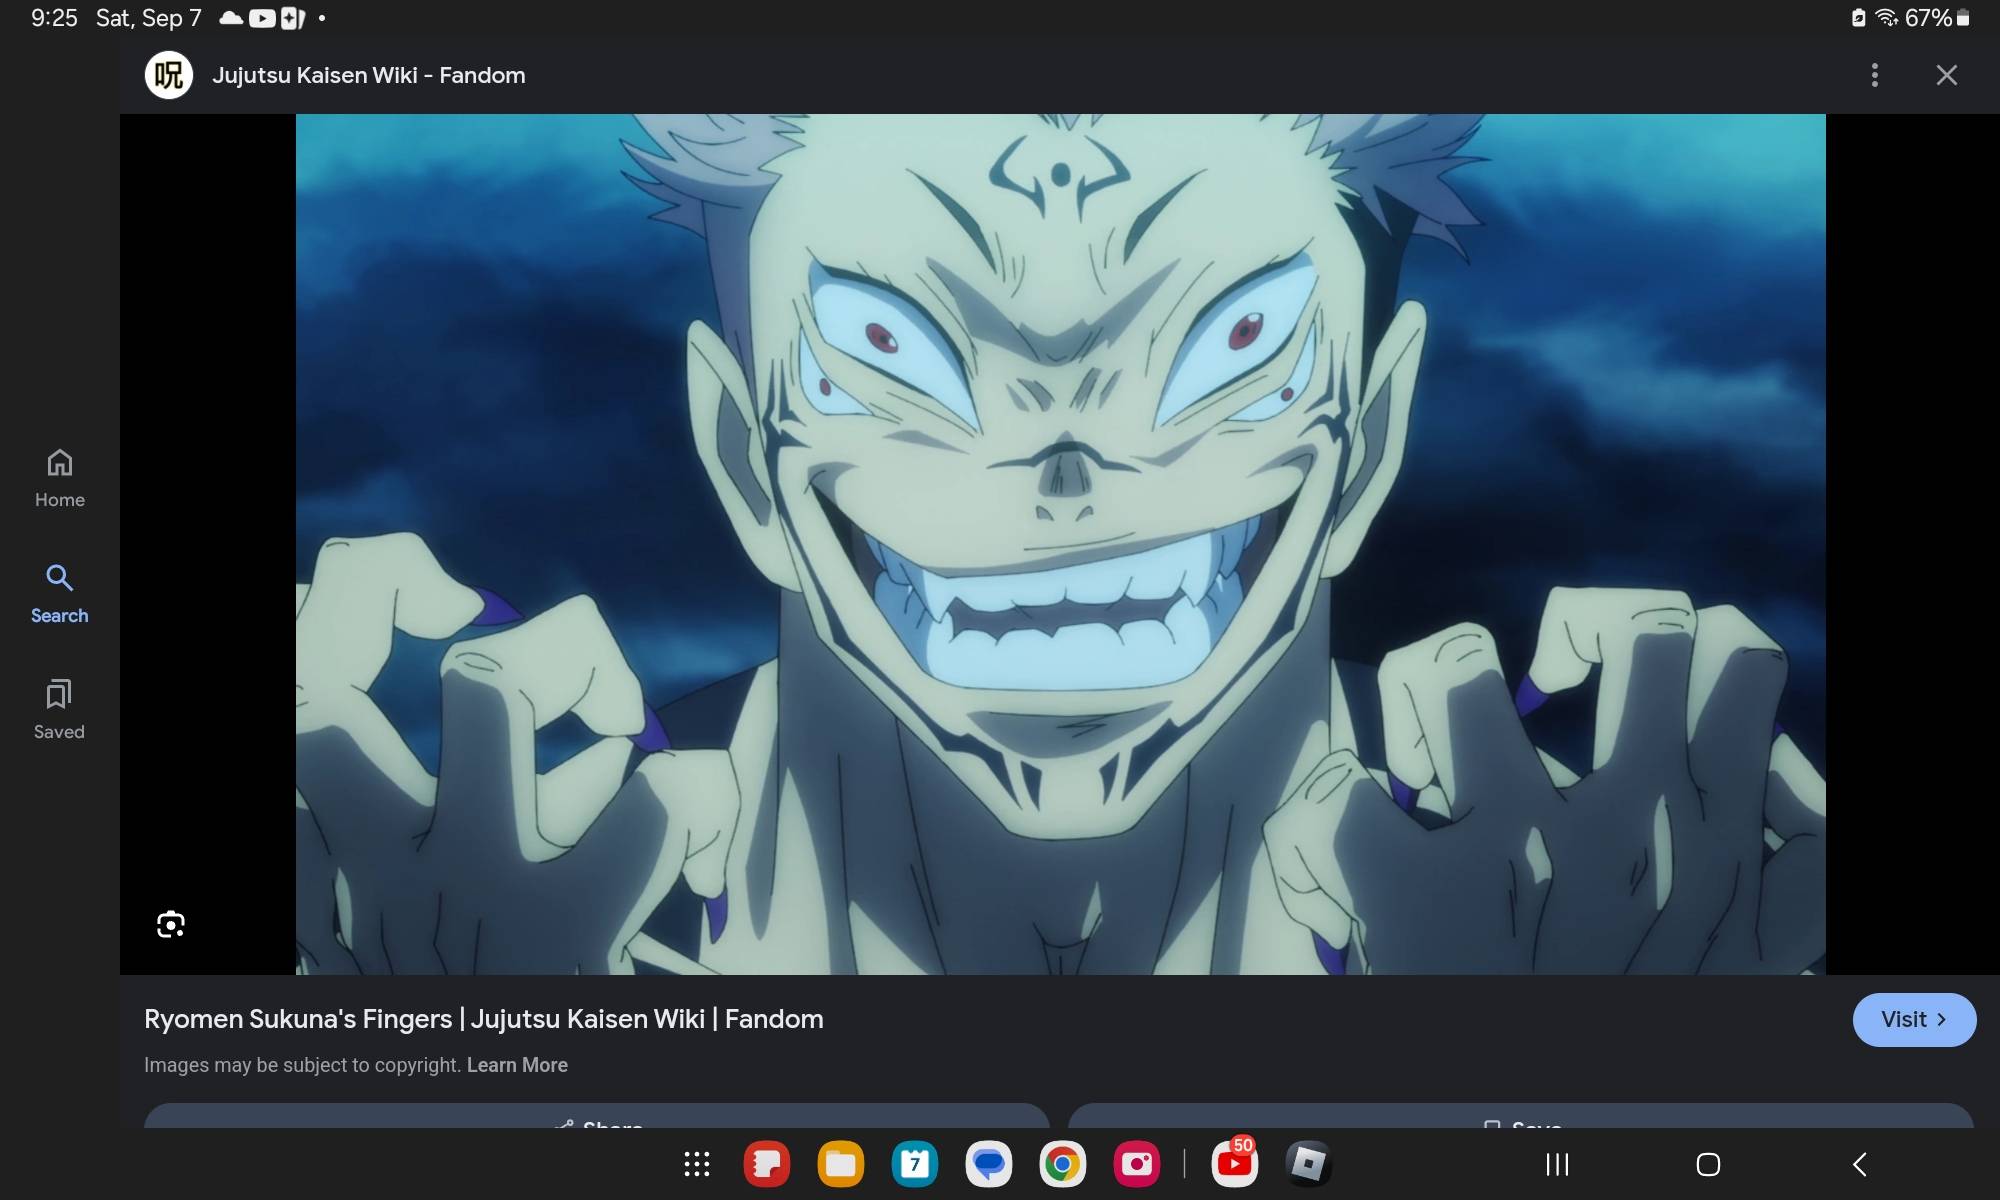The image size is (2000, 1200).
Task: Tap the home navigation button
Action: [x=1709, y=1164]
